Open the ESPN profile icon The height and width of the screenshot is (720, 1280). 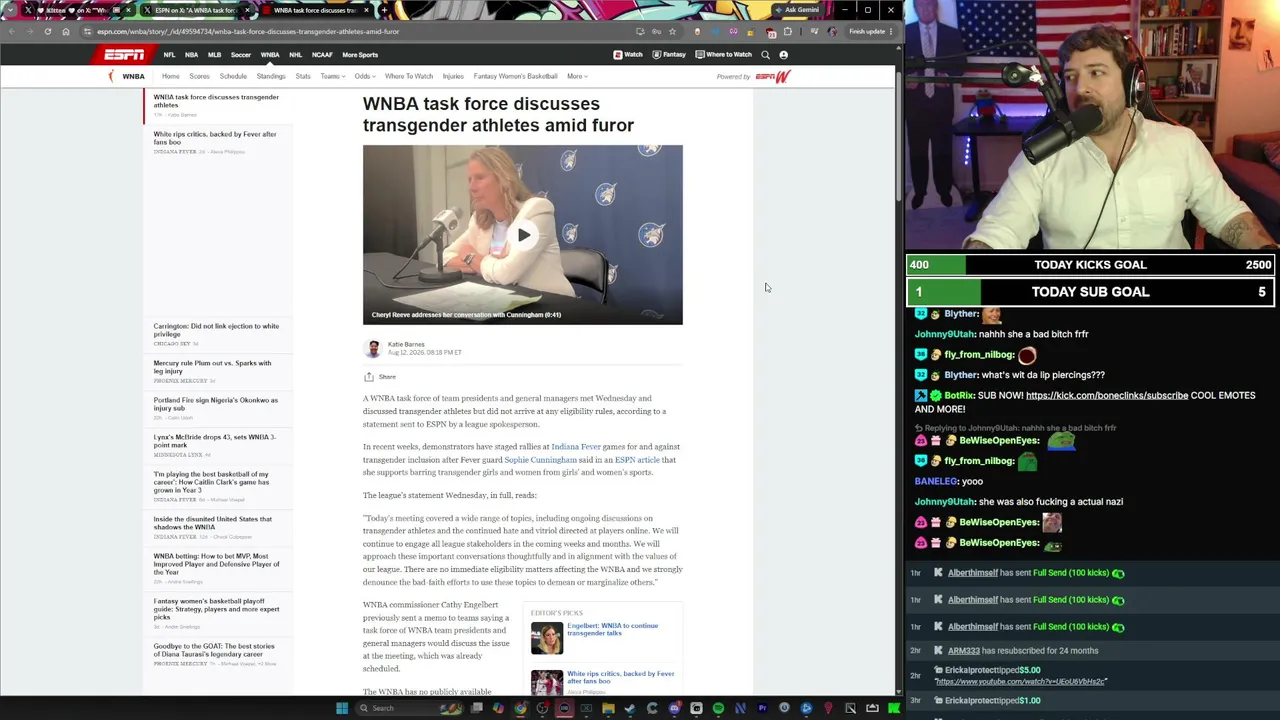784,55
